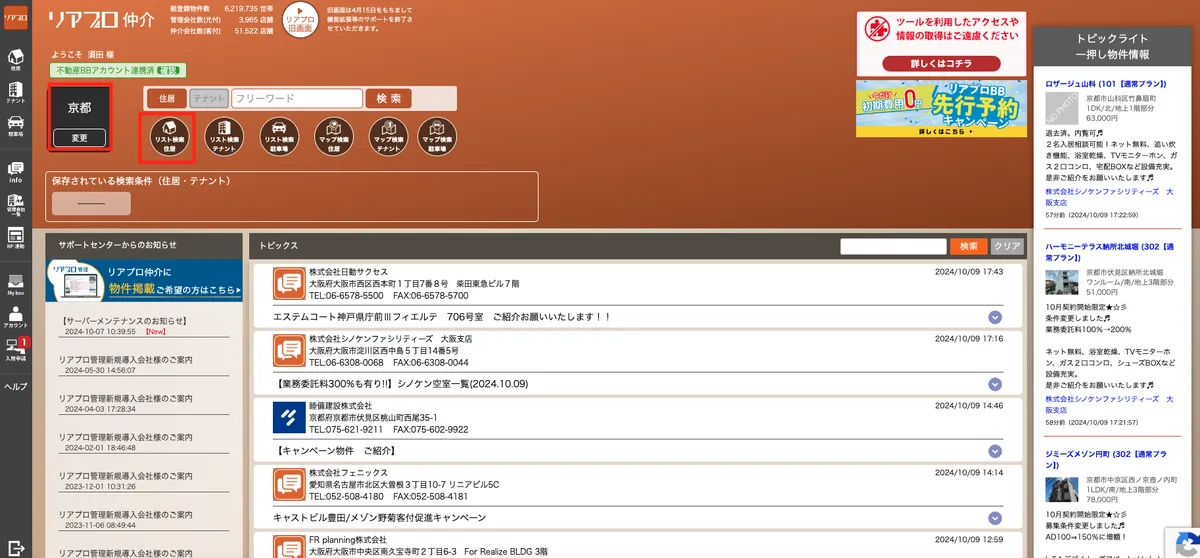1200x558 pixels.
Task: Click the 検索 button beside フリーワード
Action: [x=389, y=98]
